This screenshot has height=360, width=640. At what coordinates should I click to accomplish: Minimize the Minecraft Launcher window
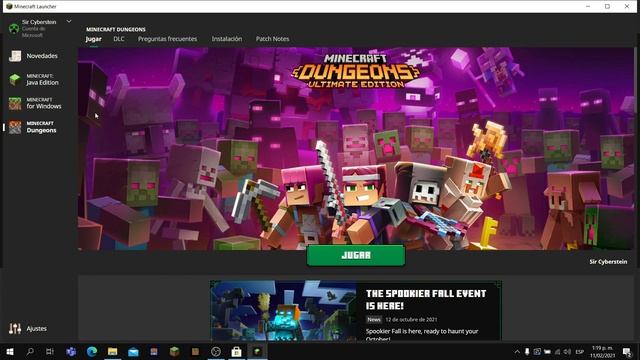point(588,7)
